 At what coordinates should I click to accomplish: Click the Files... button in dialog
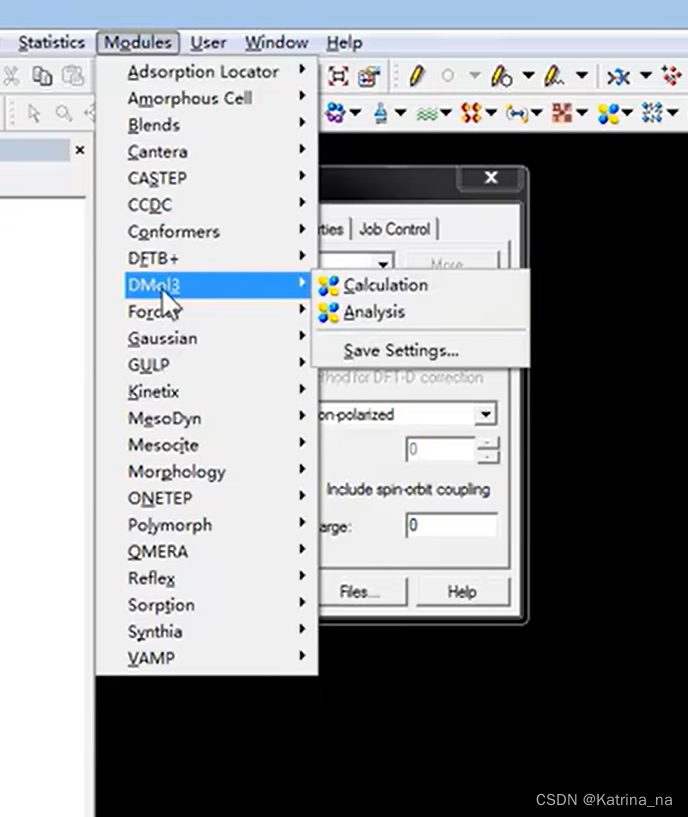360,592
